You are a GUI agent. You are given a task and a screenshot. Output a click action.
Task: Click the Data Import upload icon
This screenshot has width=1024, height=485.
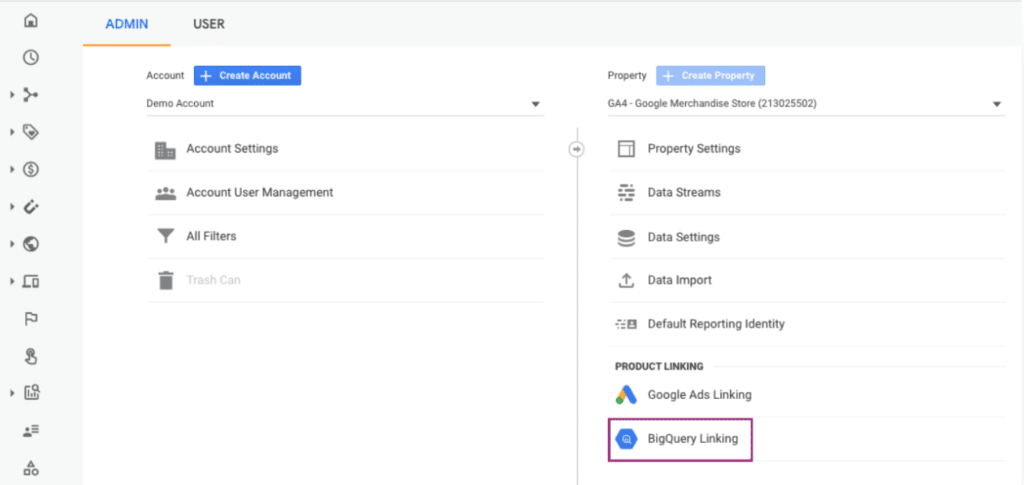pos(626,281)
